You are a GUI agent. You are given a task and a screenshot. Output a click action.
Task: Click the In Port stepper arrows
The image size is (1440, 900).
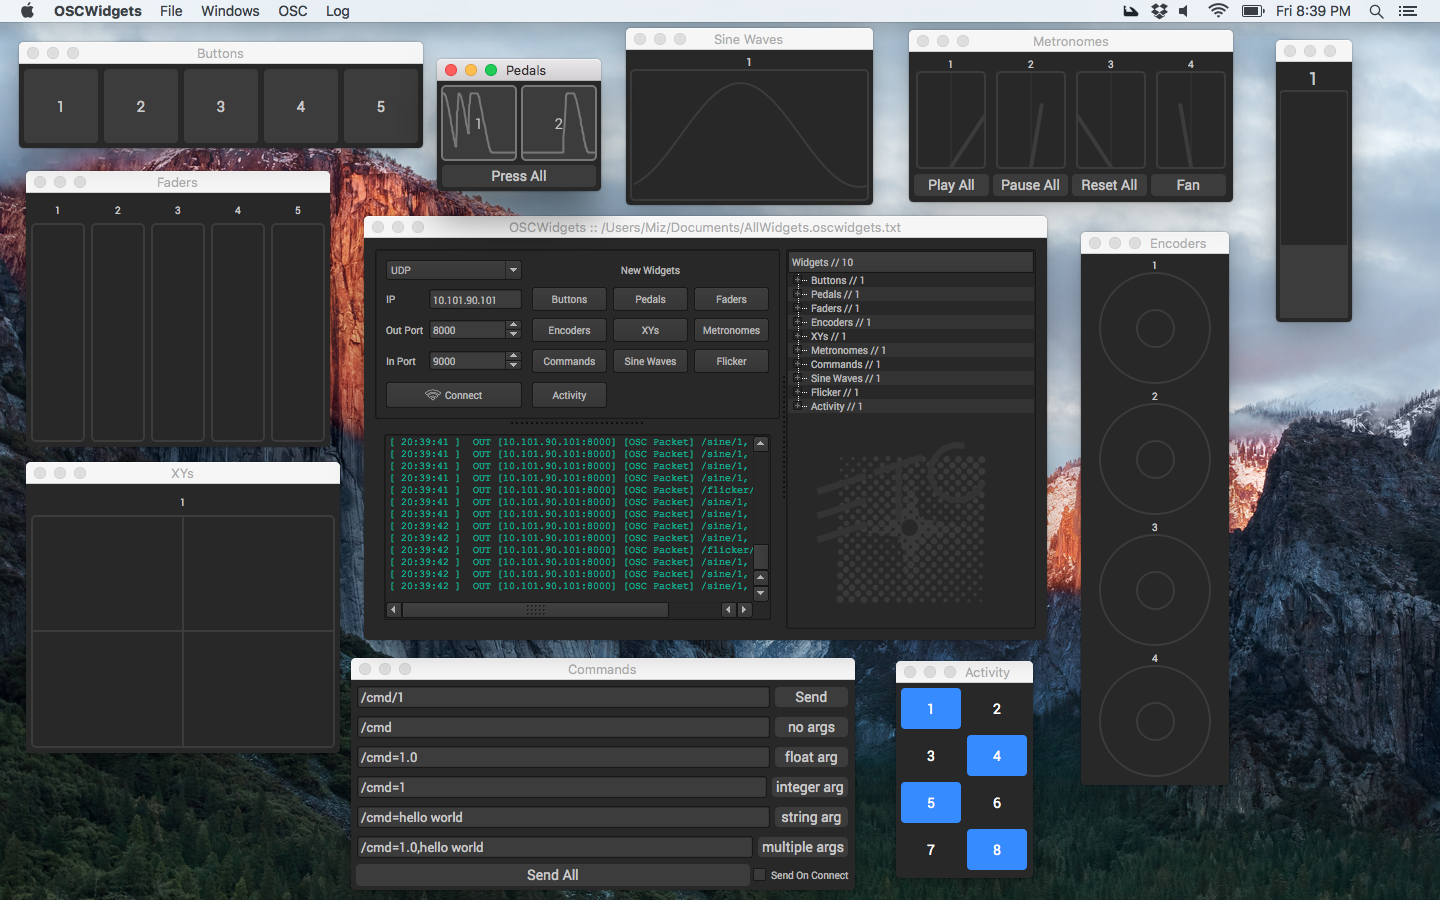[513, 361]
